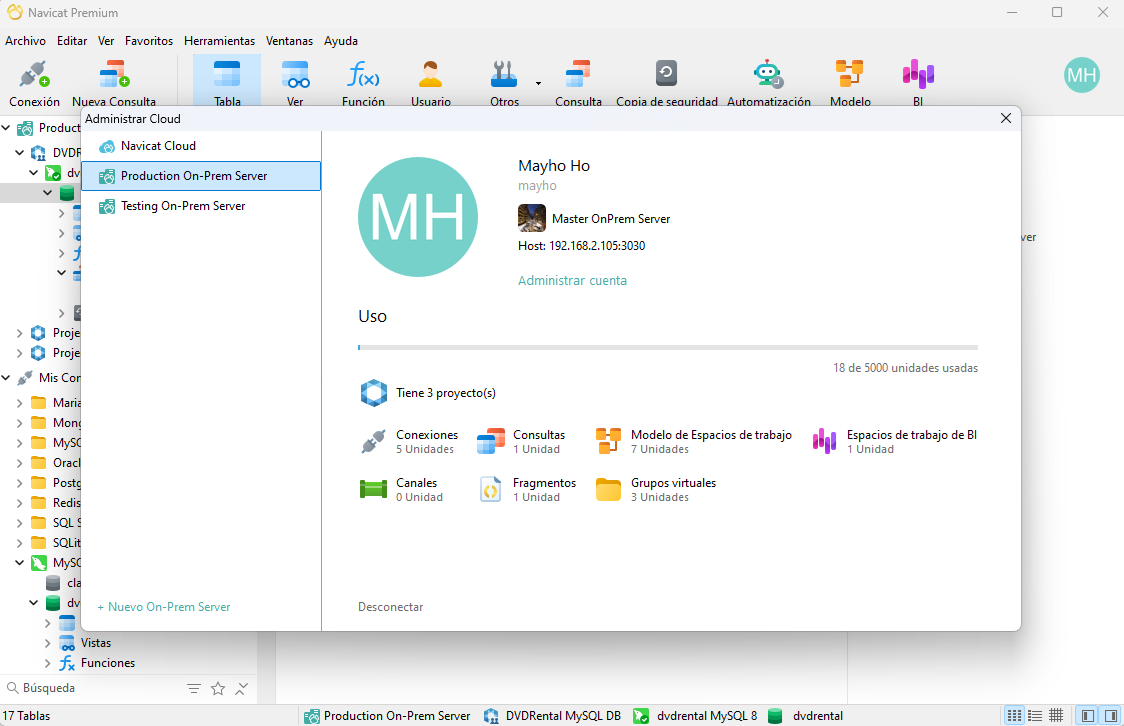Viewport: 1124px width, 726px height.
Task: Toggle the left navigation pane
Action: pyautogui.click(x=1088, y=716)
